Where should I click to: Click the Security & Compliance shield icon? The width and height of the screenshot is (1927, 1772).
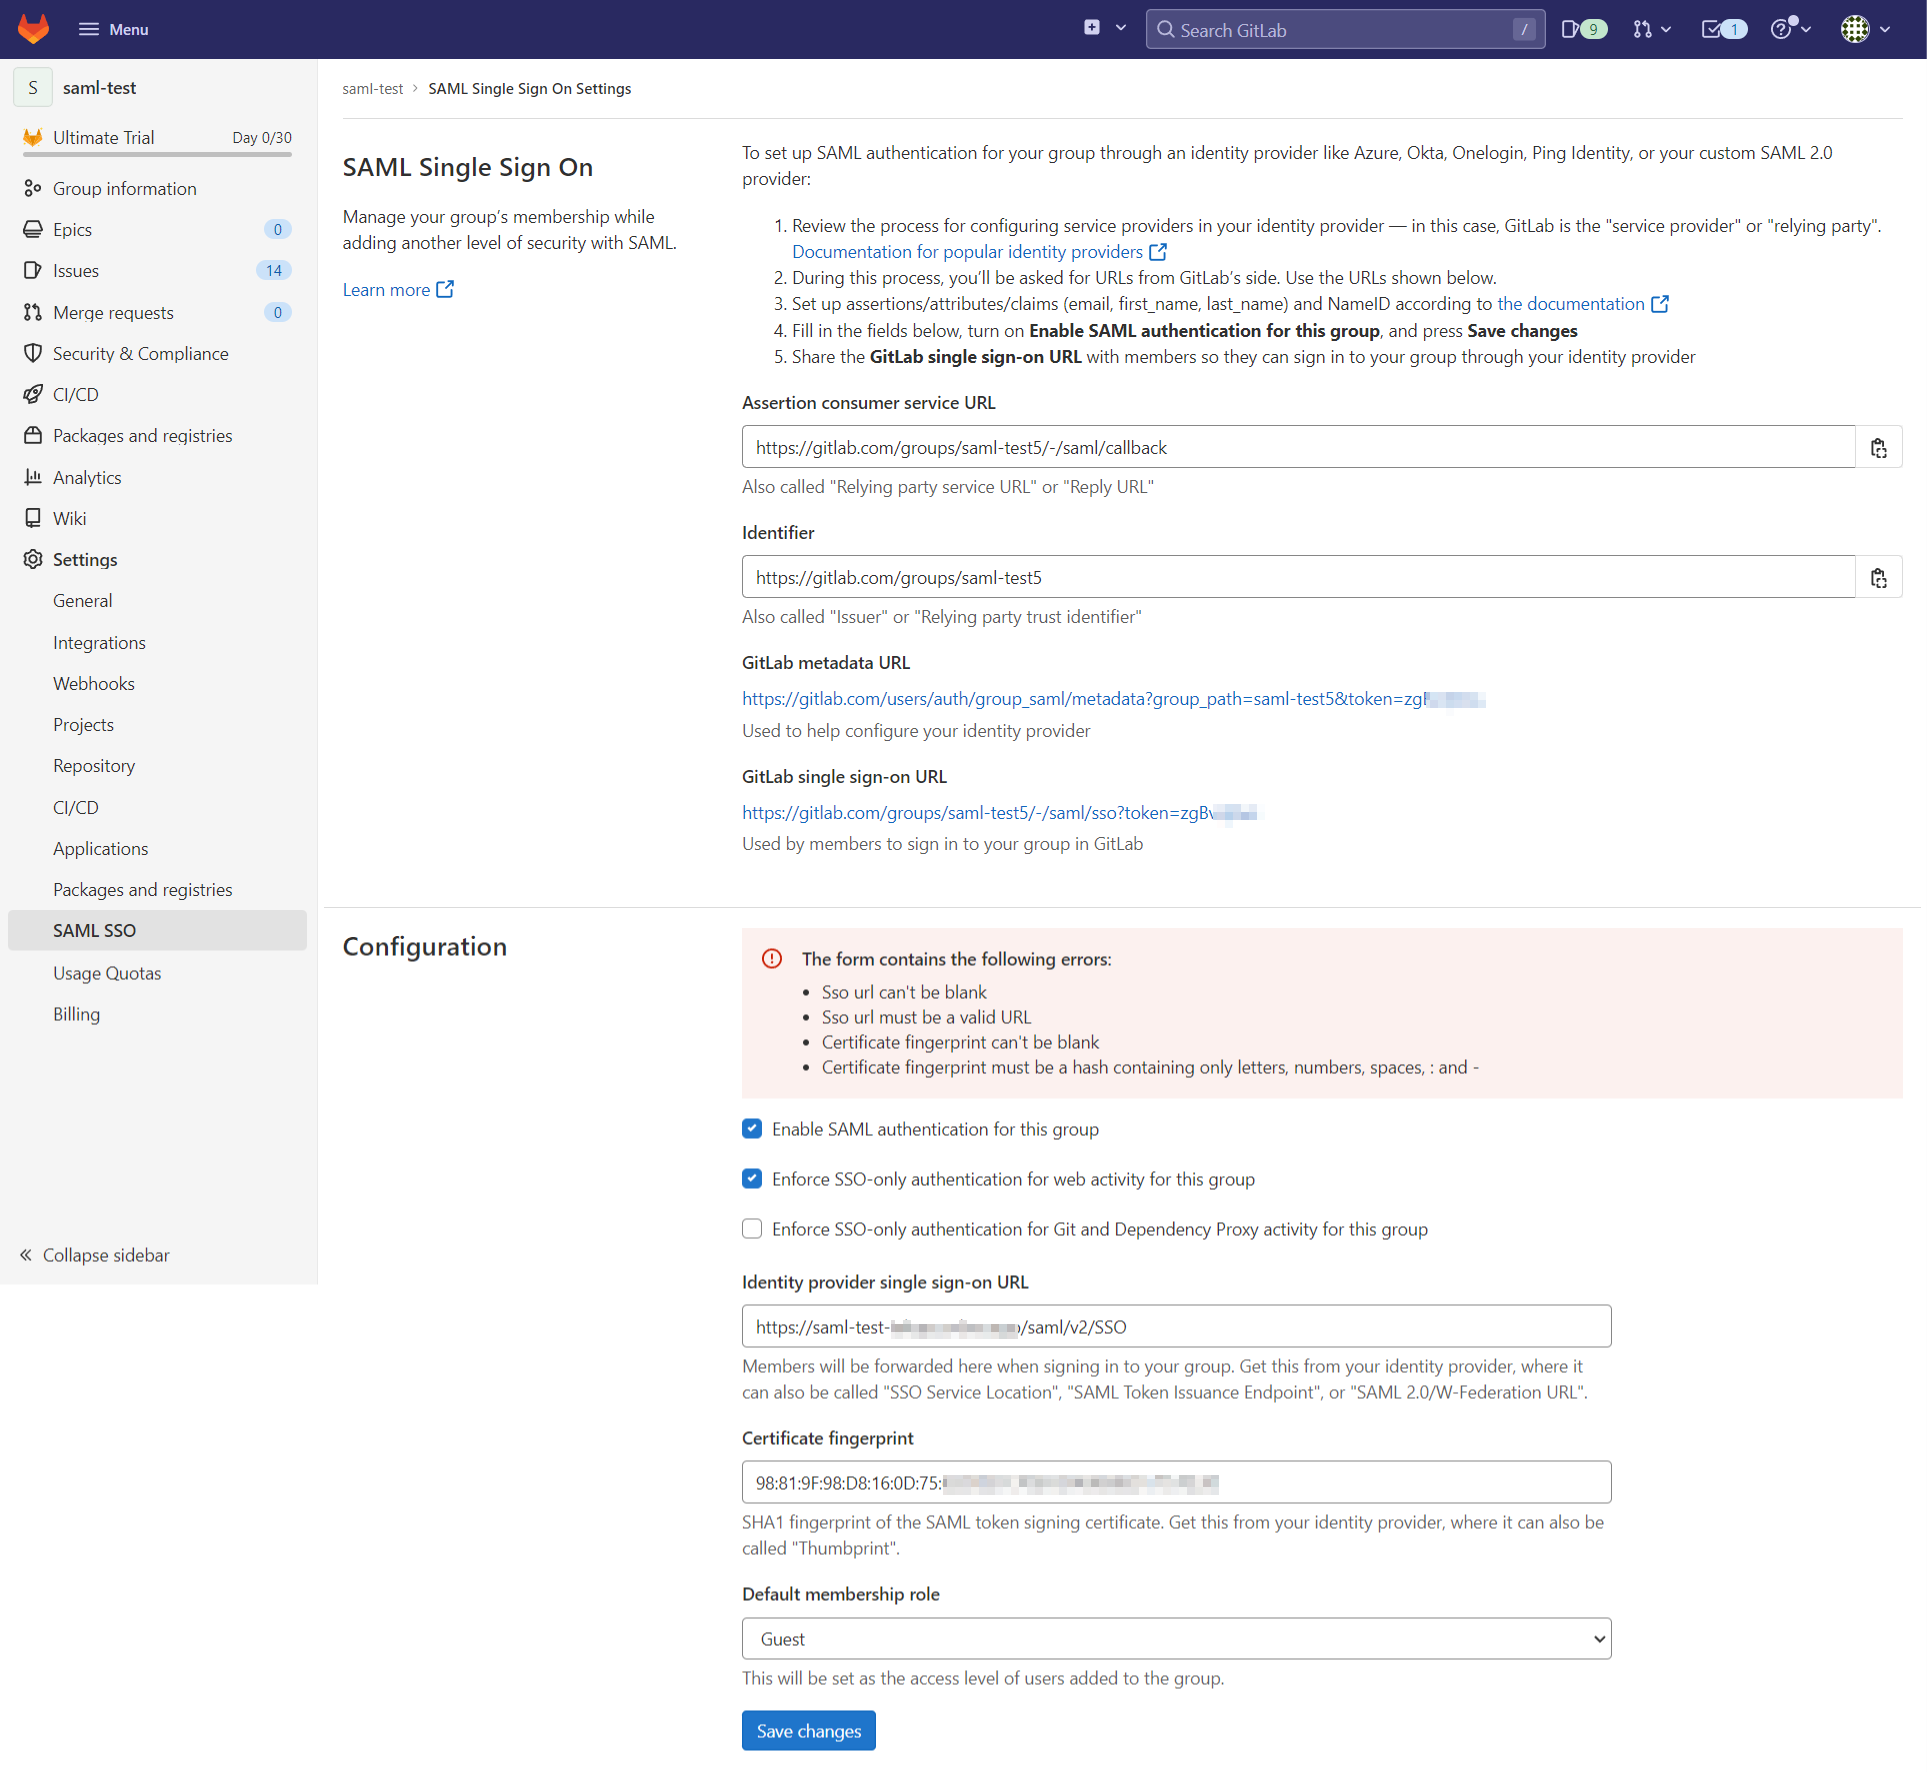coord(33,353)
